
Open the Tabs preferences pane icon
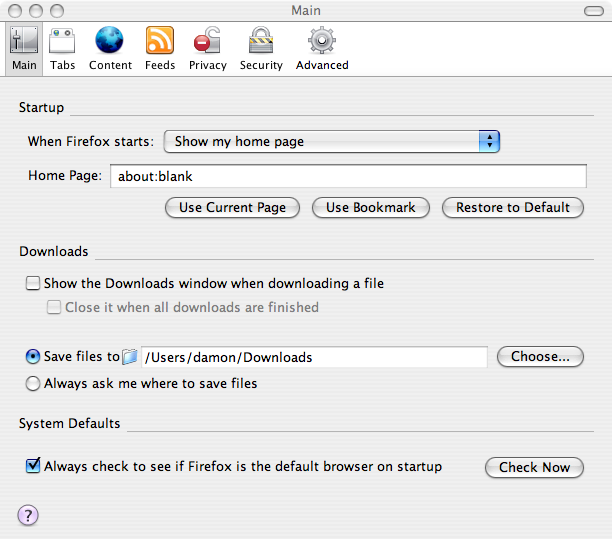click(62, 41)
